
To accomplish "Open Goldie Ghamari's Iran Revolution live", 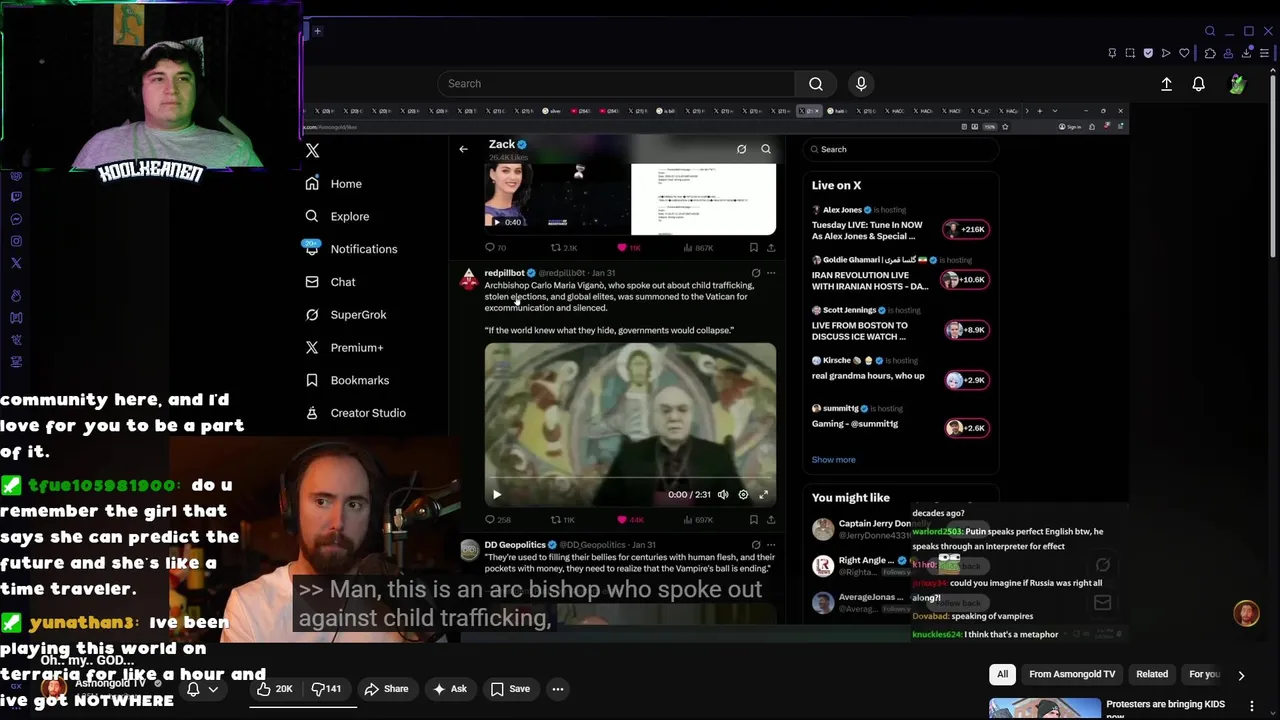I will (900, 276).
